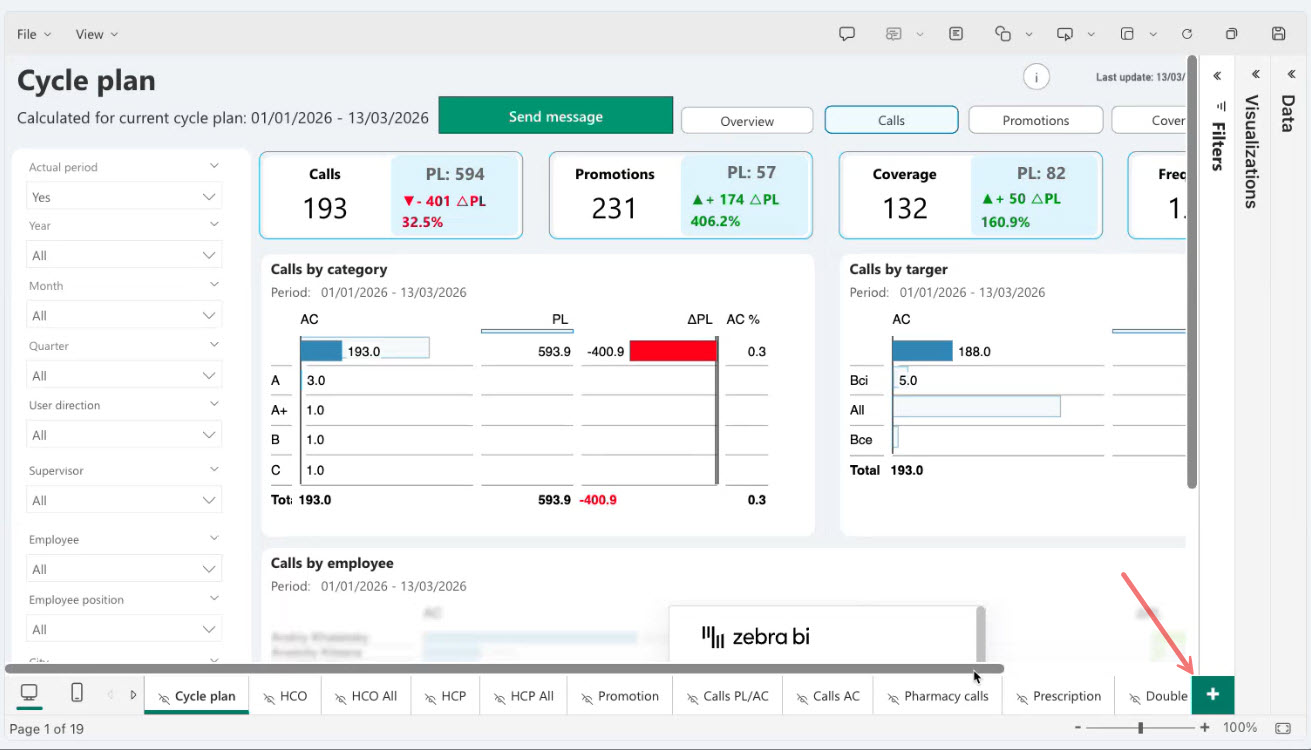Click the text box icon
This screenshot has height=750, width=1311.
956,34
